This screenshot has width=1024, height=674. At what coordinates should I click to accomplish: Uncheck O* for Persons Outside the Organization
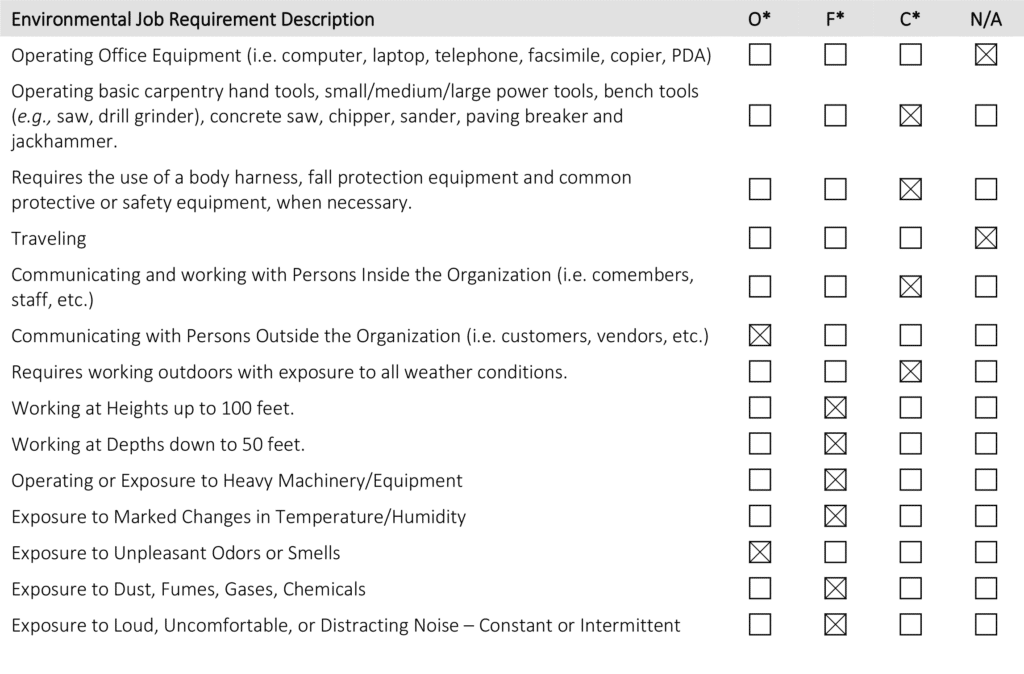[760, 335]
